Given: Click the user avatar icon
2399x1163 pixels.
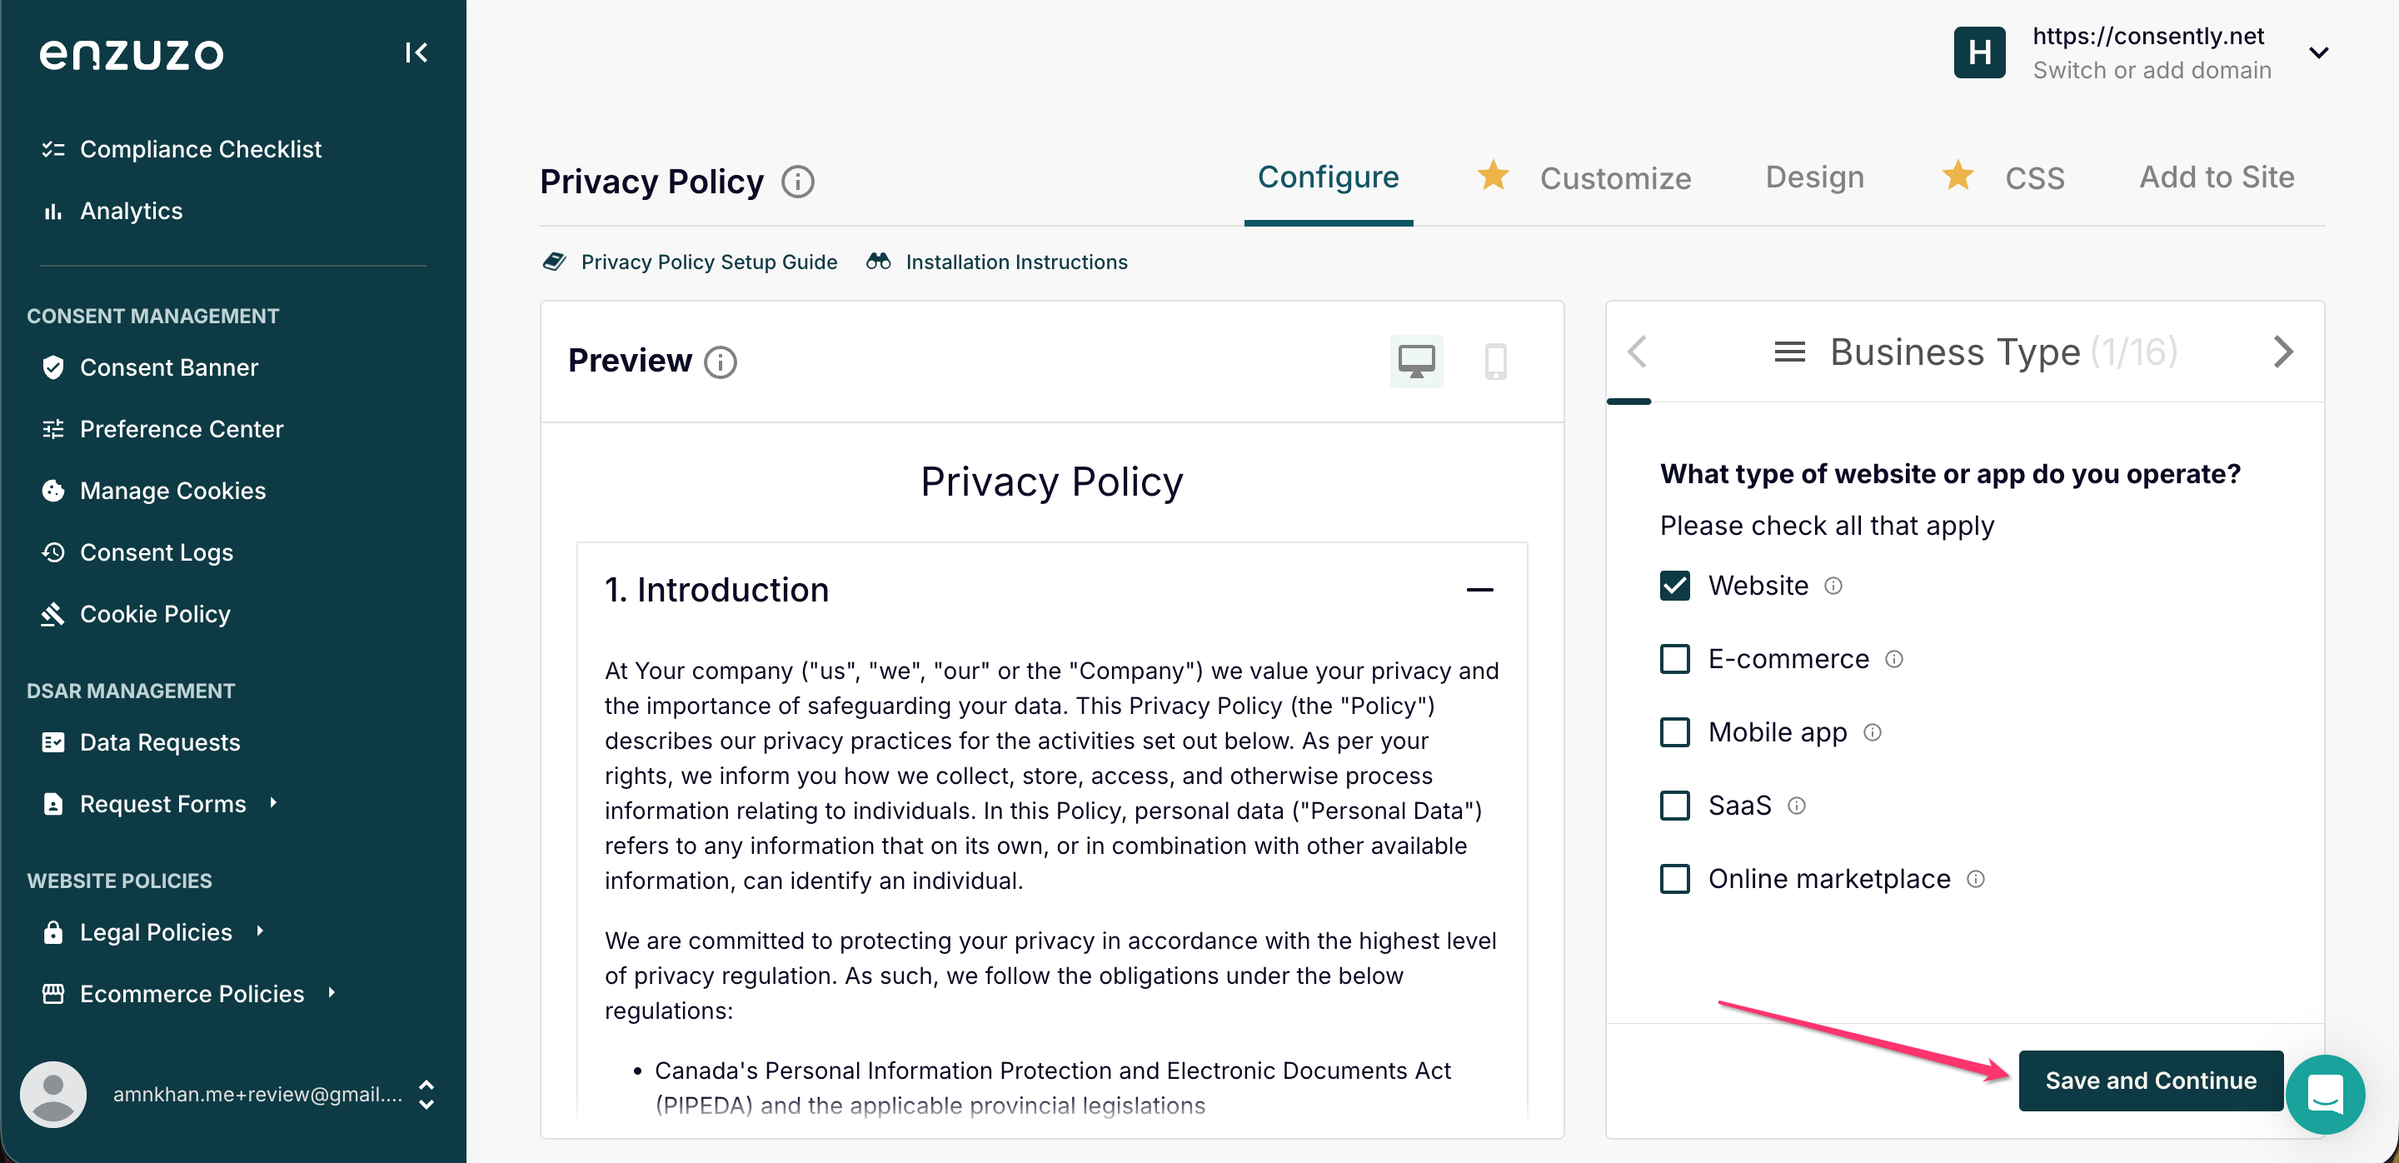Looking at the screenshot, I should click(x=53, y=1094).
